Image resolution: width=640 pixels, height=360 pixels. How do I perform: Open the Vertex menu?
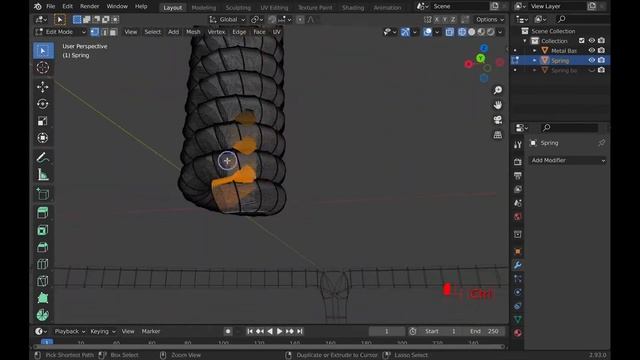[216, 32]
